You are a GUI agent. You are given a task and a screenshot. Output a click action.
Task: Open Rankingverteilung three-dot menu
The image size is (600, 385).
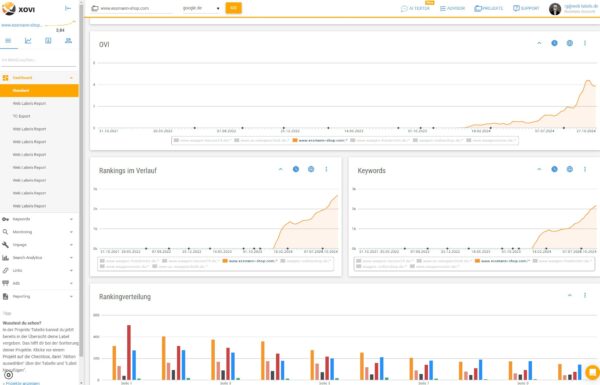585,295
